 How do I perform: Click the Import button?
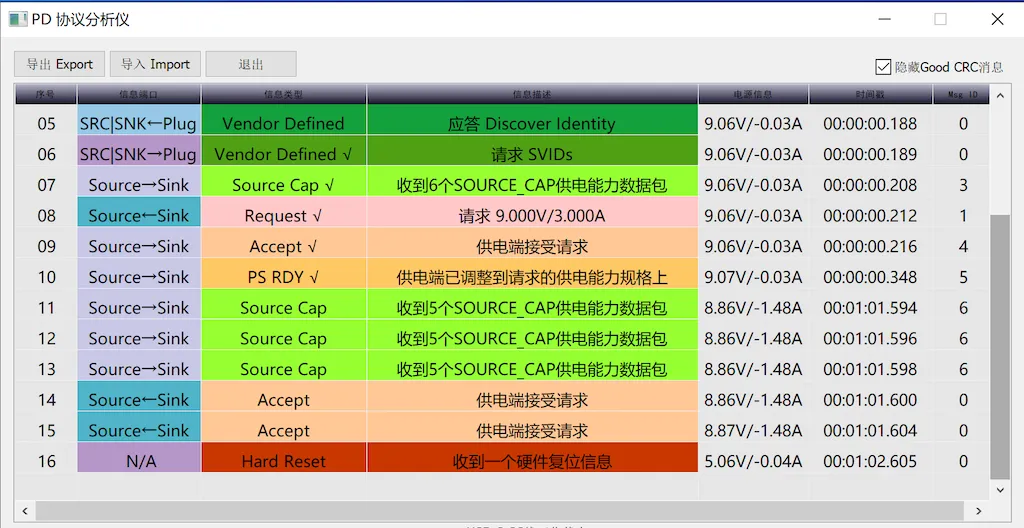click(155, 64)
